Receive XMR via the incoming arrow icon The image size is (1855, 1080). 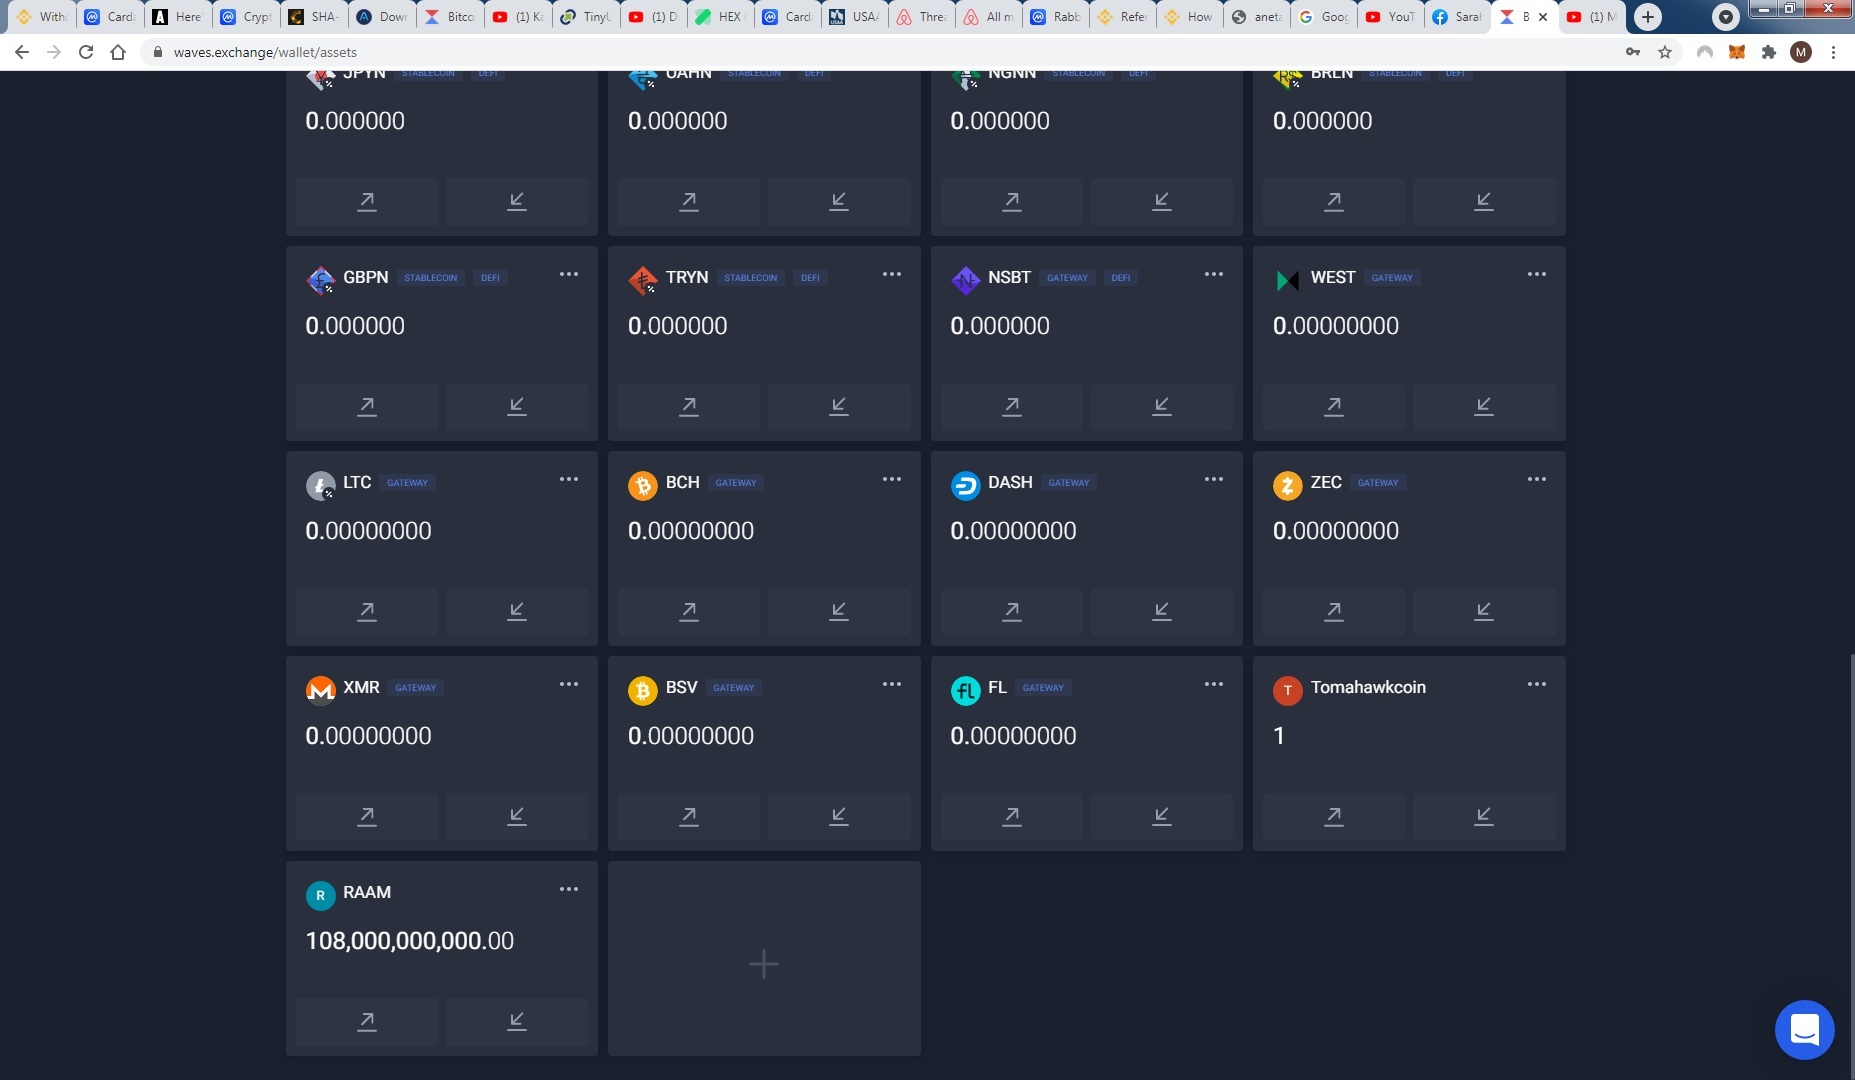point(517,817)
